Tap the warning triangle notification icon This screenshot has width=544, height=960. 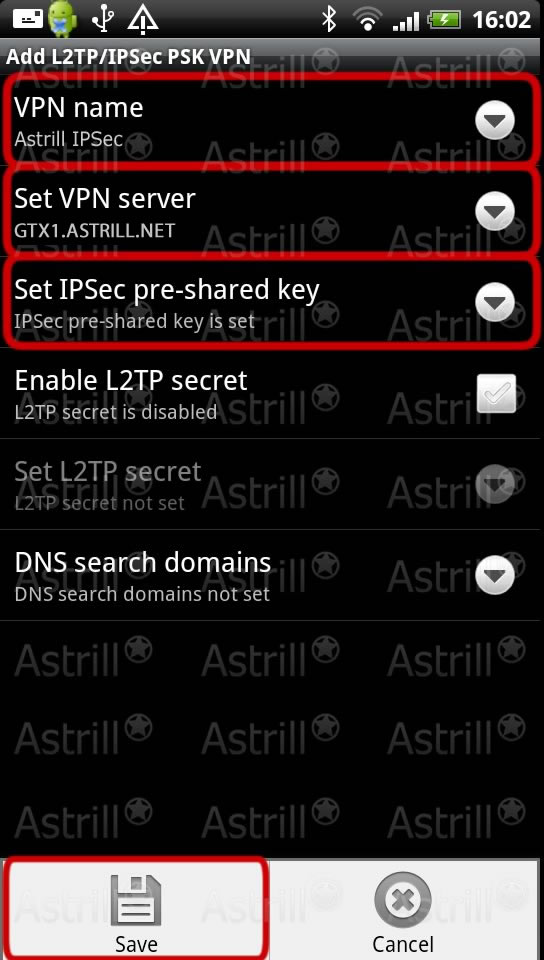point(143,19)
